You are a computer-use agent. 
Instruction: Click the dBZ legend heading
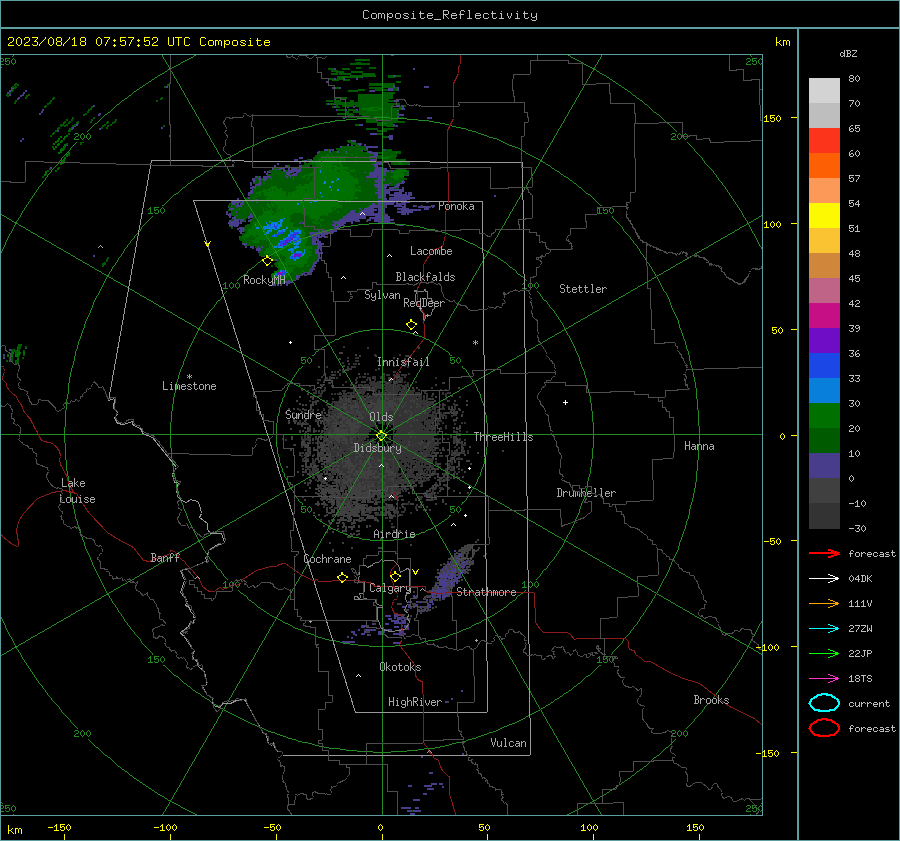[x=848, y=53]
